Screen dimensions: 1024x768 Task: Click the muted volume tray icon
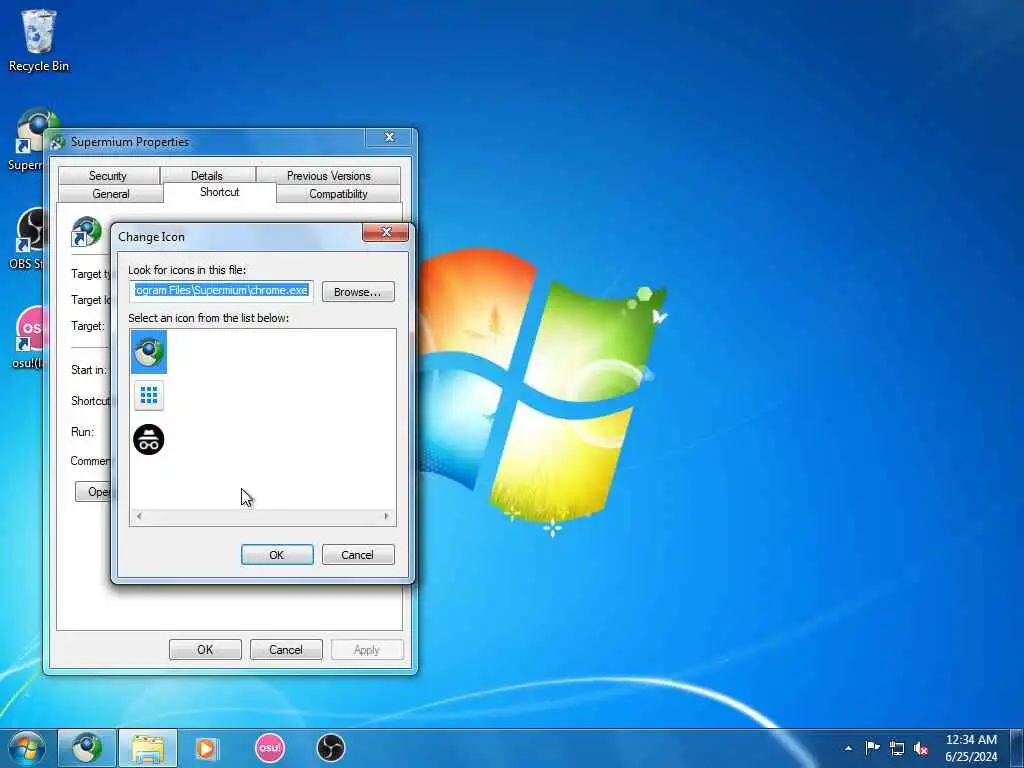(x=921, y=748)
